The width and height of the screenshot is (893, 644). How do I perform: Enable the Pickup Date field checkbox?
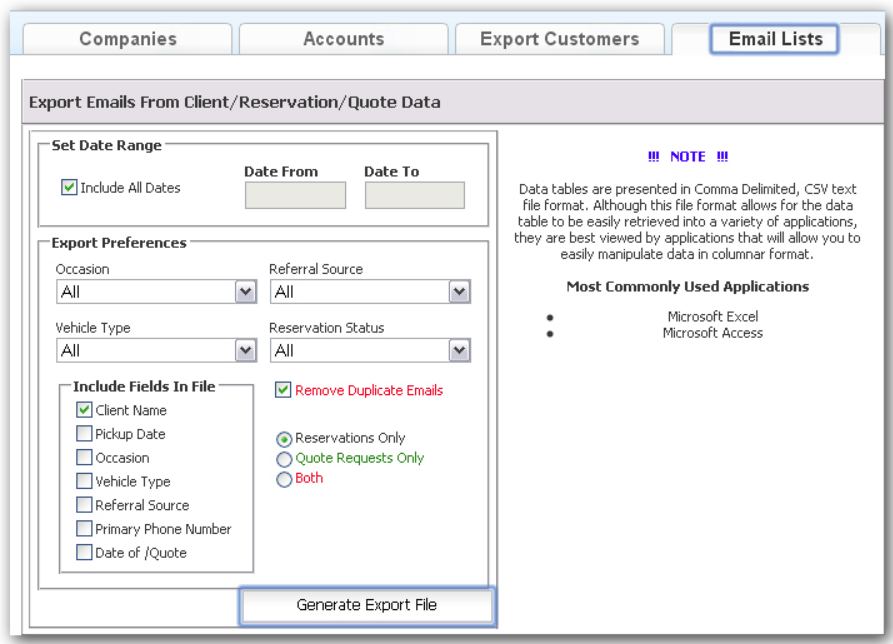click(x=84, y=434)
